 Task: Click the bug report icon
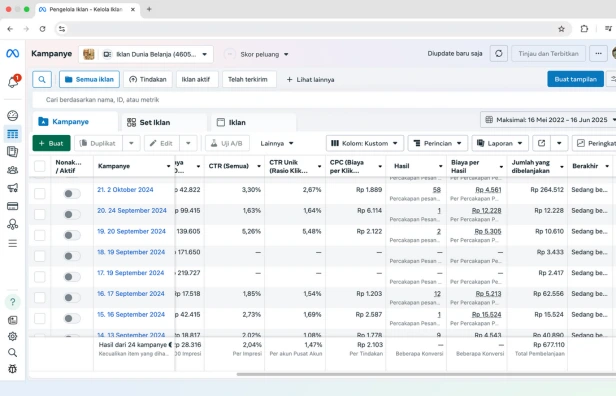(x=13, y=369)
